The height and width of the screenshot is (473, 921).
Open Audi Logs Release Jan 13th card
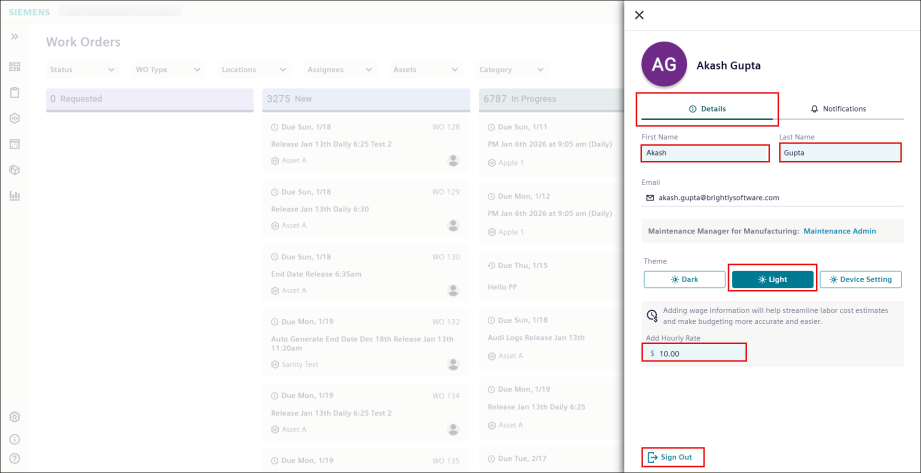pos(551,337)
